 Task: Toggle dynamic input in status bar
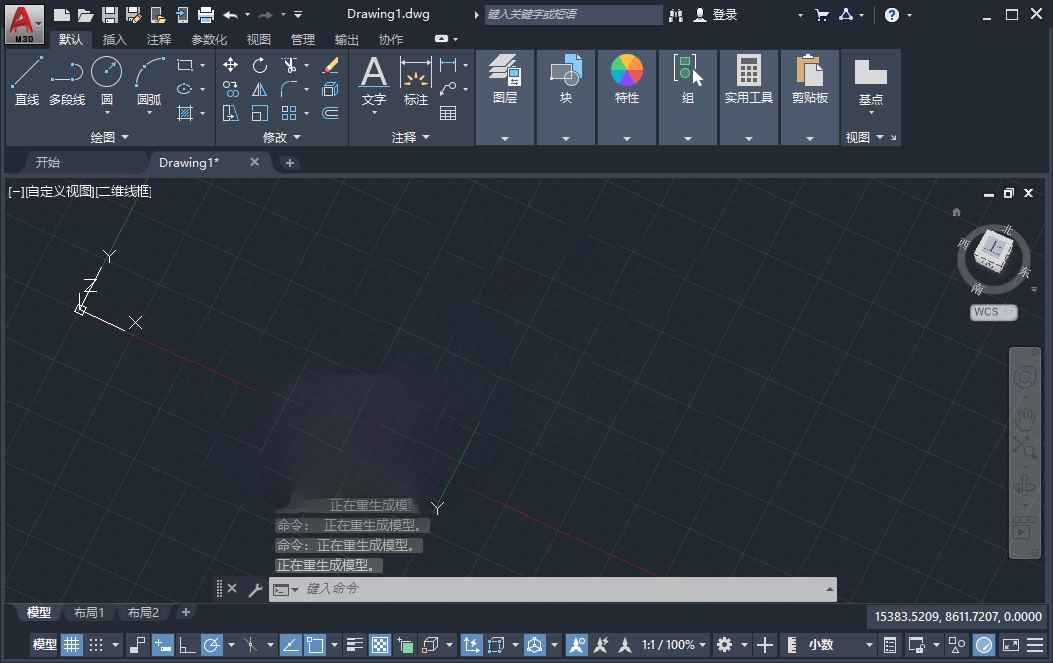pos(163,646)
